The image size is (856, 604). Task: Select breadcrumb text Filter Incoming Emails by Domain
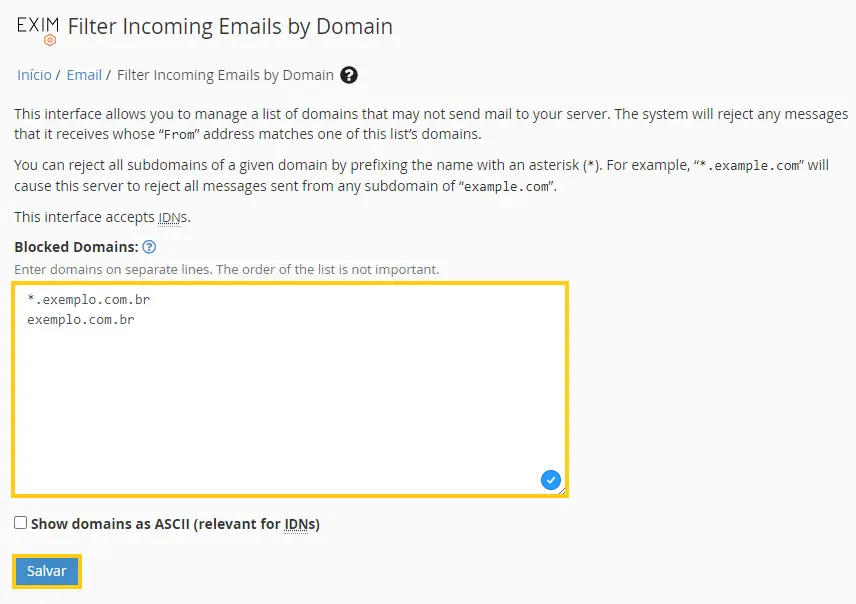click(x=225, y=75)
